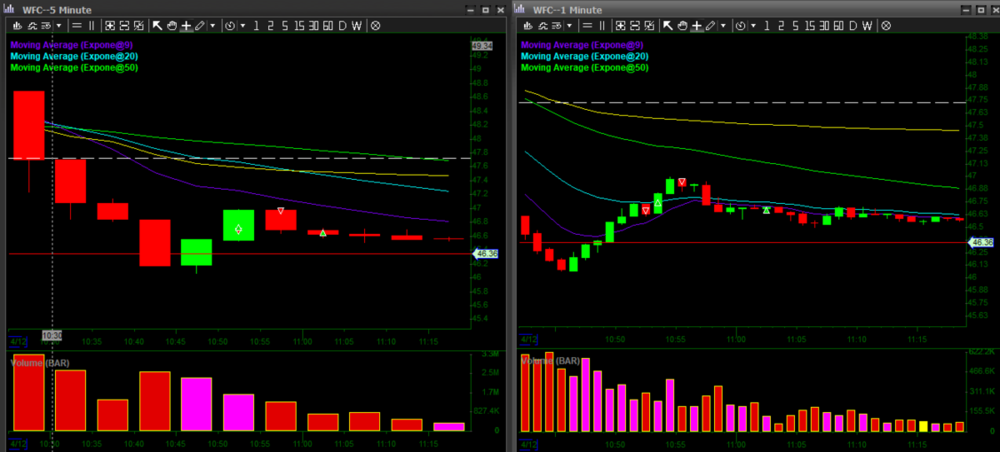Click green Moving Average (Expone@50) label in 1 Minute chart

(580, 68)
